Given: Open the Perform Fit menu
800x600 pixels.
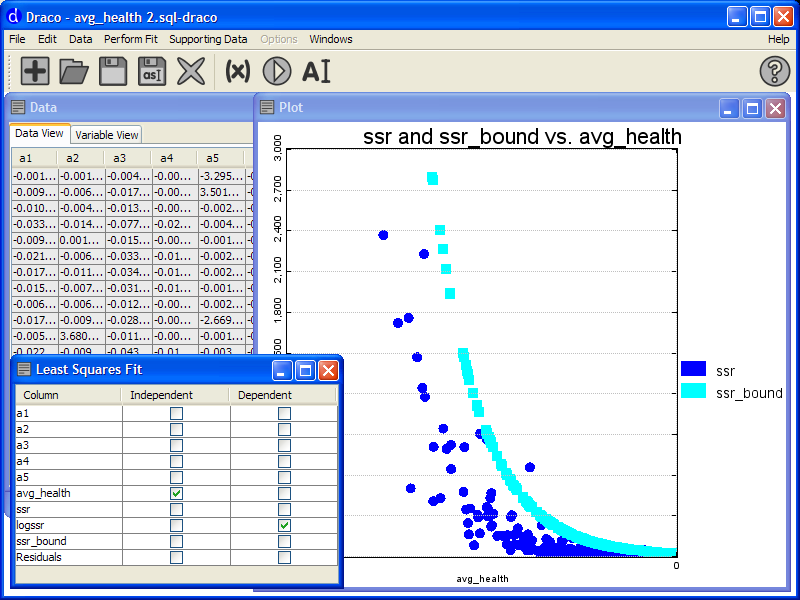Looking at the screenshot, I should (130, 39).
